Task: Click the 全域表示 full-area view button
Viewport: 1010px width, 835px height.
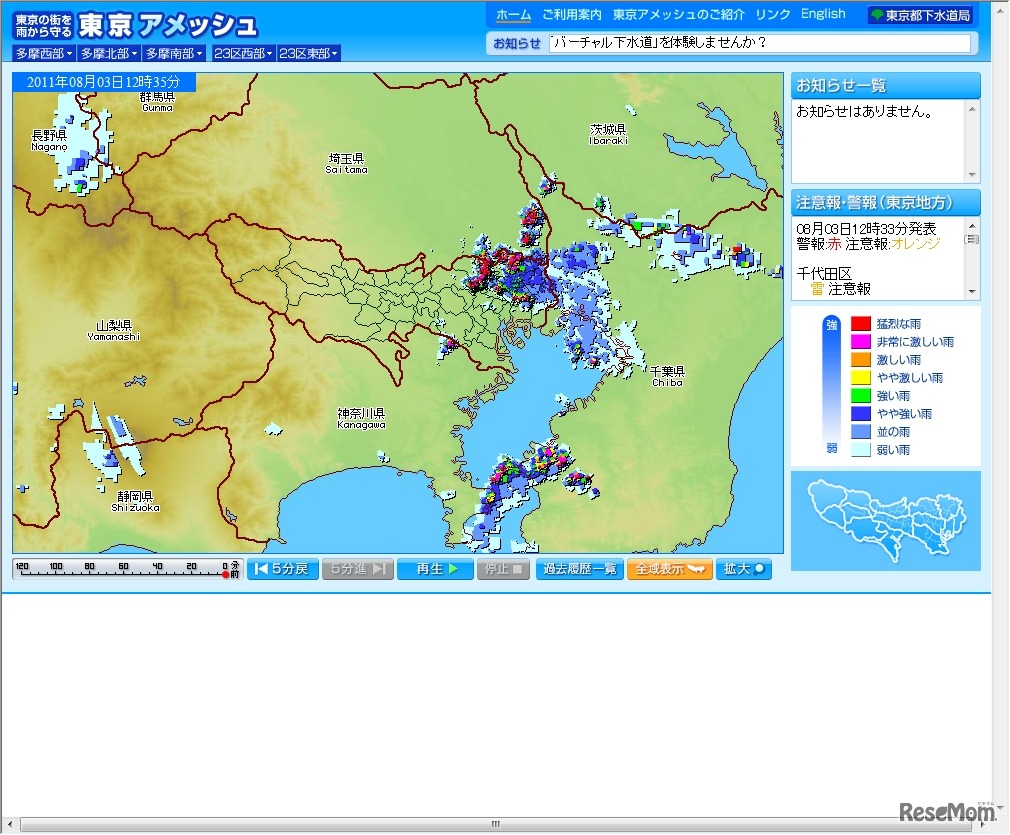Action: click(x=669, y=569)
